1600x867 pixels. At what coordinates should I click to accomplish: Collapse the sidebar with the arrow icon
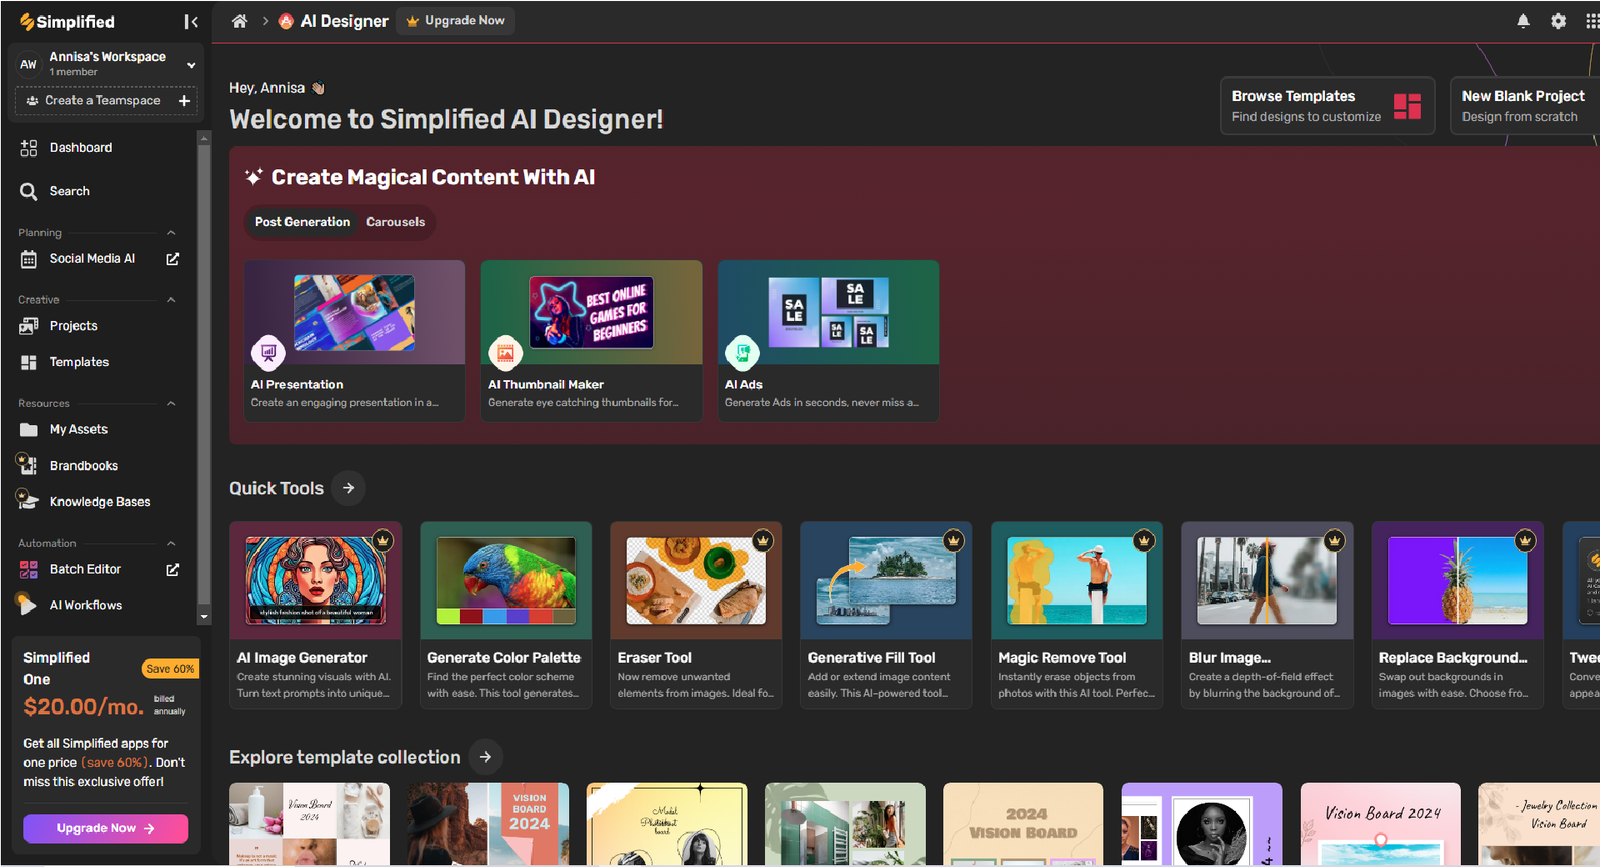click(x=191, y=22)
